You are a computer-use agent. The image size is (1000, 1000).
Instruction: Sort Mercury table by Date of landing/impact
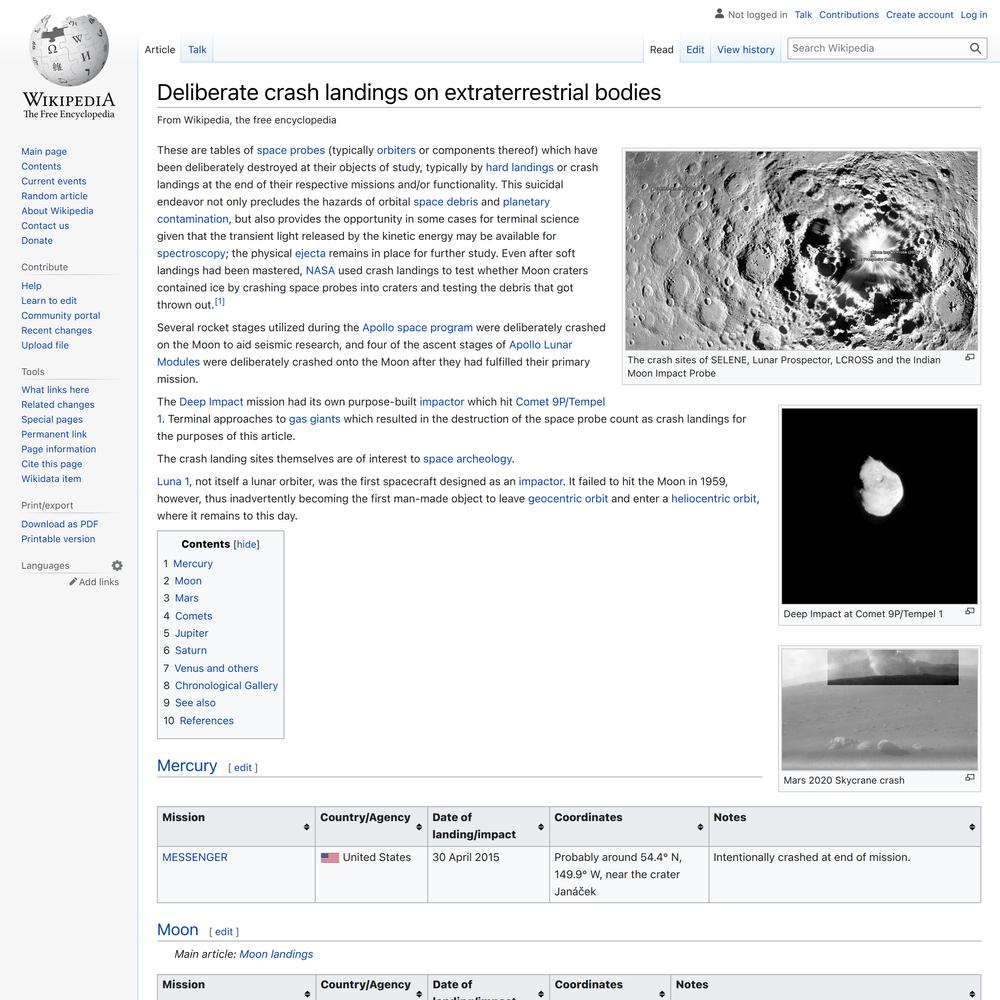[x=541, y=827]
